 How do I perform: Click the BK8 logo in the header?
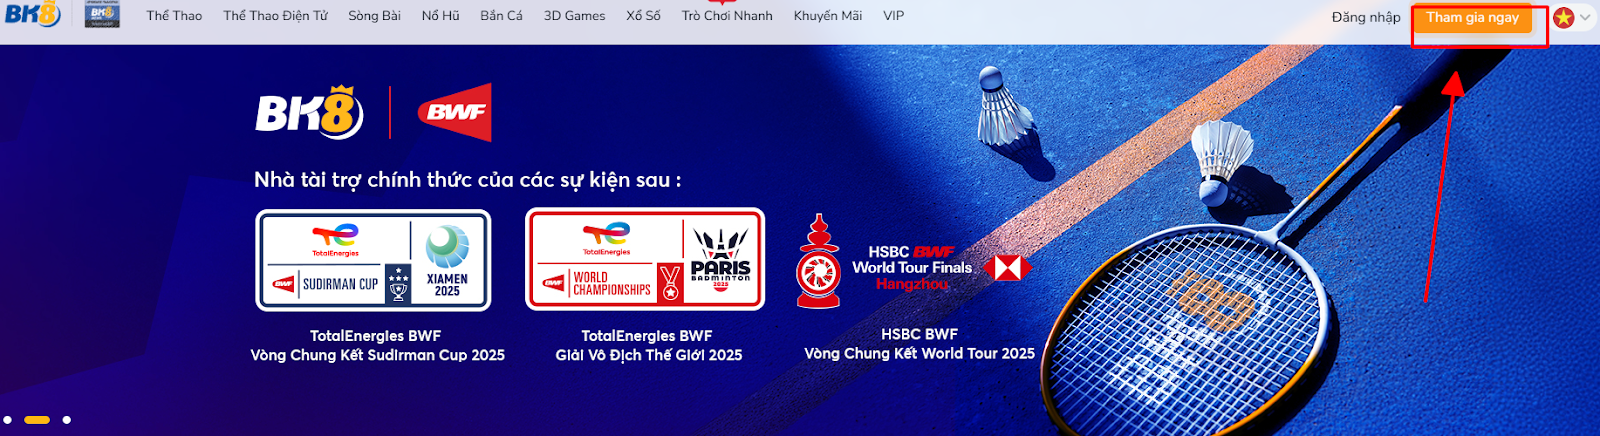click(32, 14)
